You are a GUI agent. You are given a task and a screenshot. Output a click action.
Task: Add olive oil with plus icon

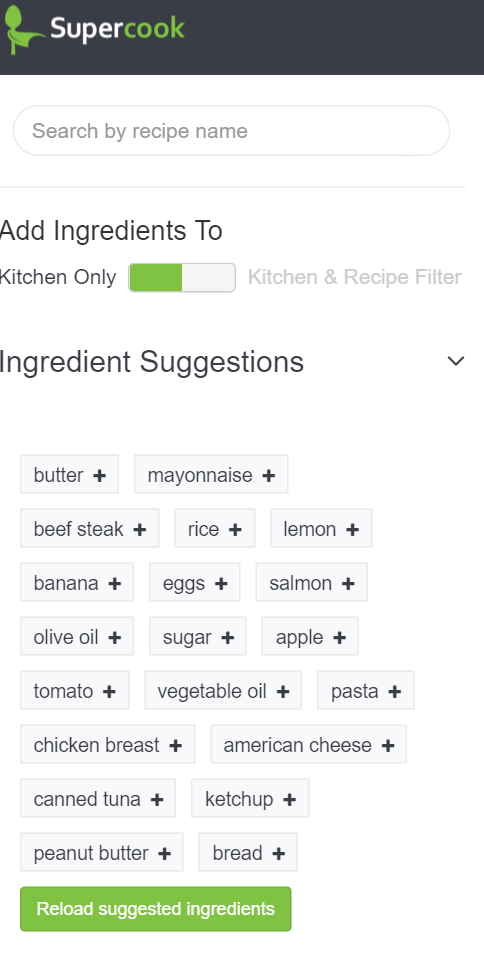coord(114,637)
